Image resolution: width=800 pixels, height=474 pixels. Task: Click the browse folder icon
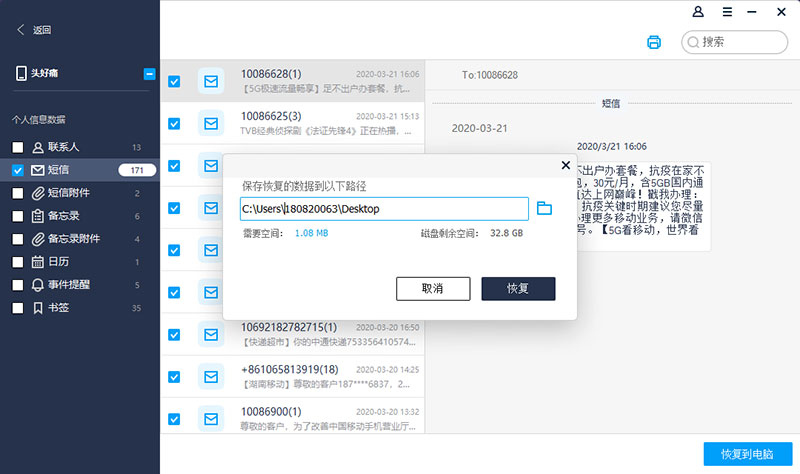[544, 208]
